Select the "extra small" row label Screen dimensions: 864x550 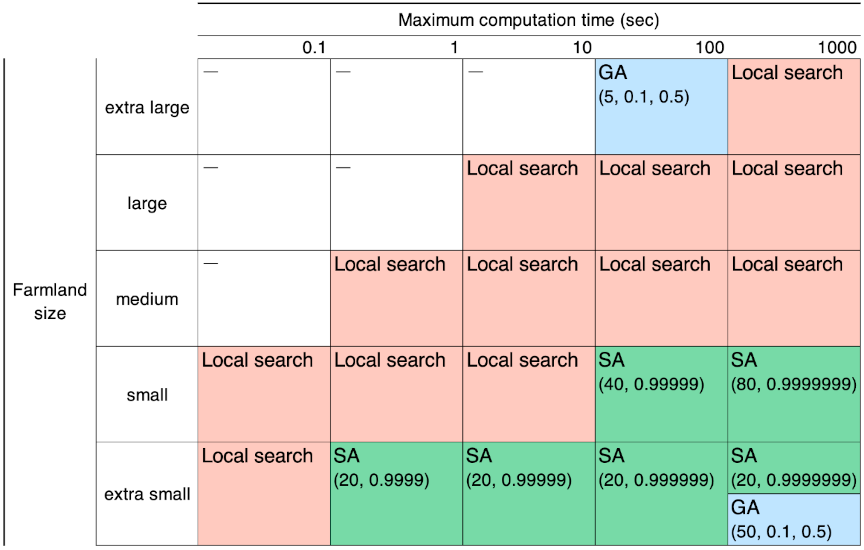(x=147, y=494)
